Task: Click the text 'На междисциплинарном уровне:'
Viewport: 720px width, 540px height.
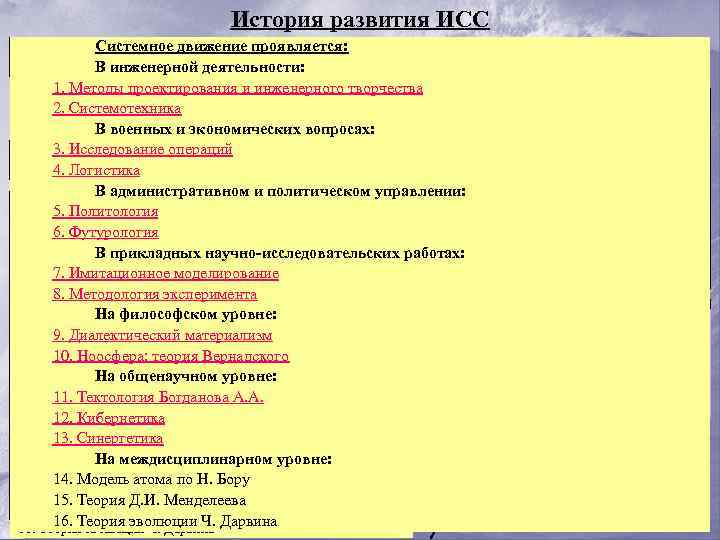Action: pos(214,459)
